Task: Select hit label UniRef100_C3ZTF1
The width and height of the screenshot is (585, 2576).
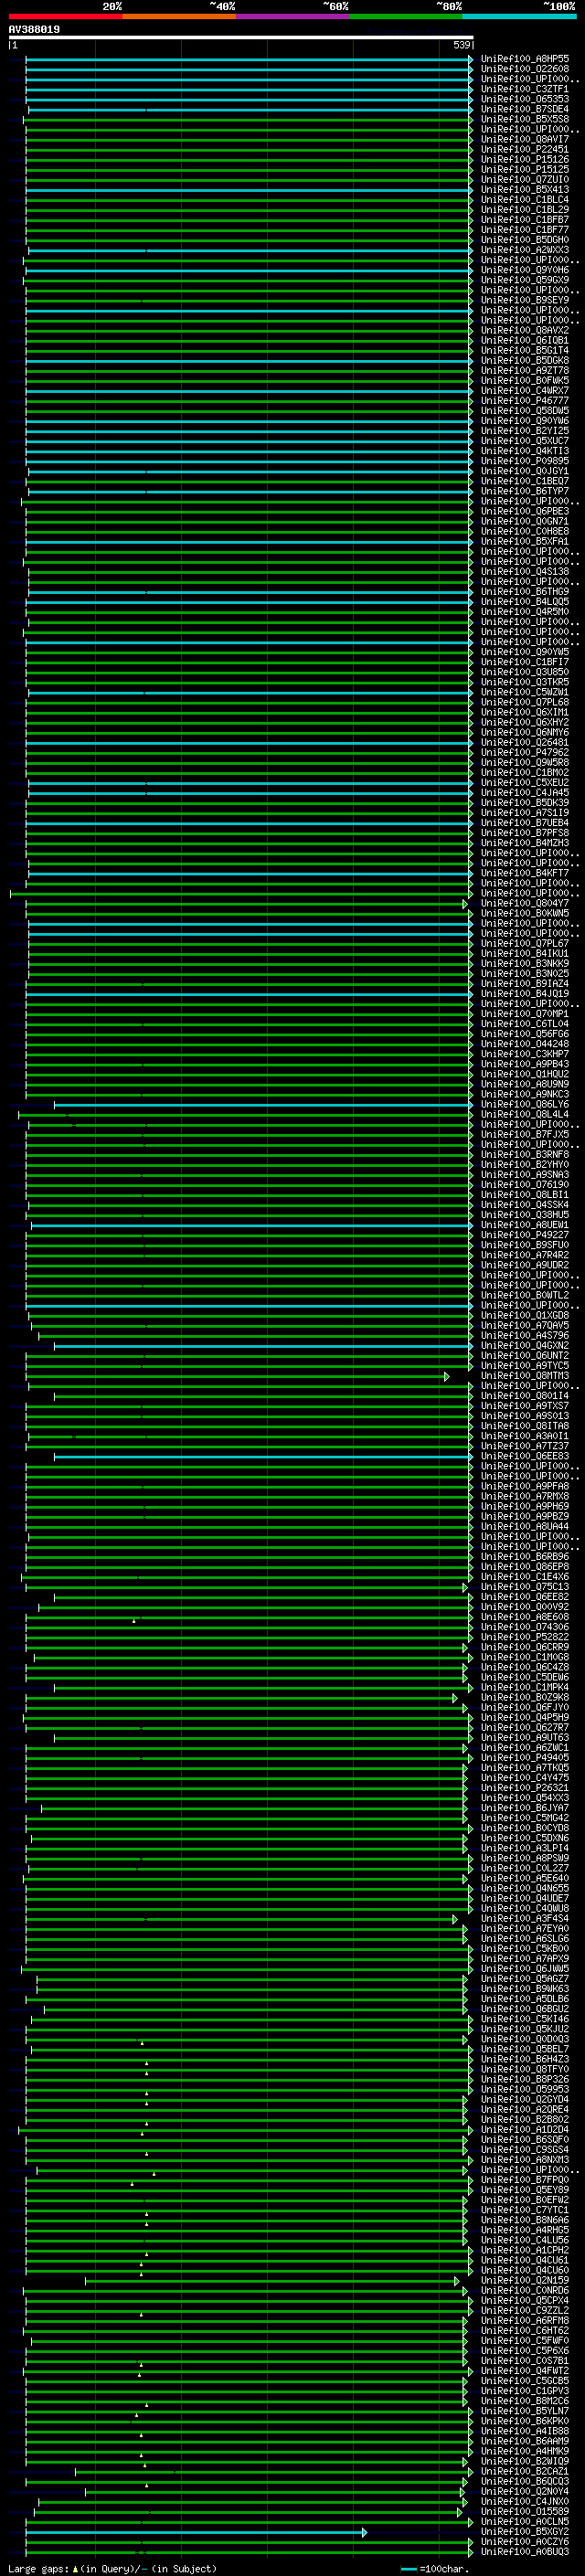Action: point(525,89)
